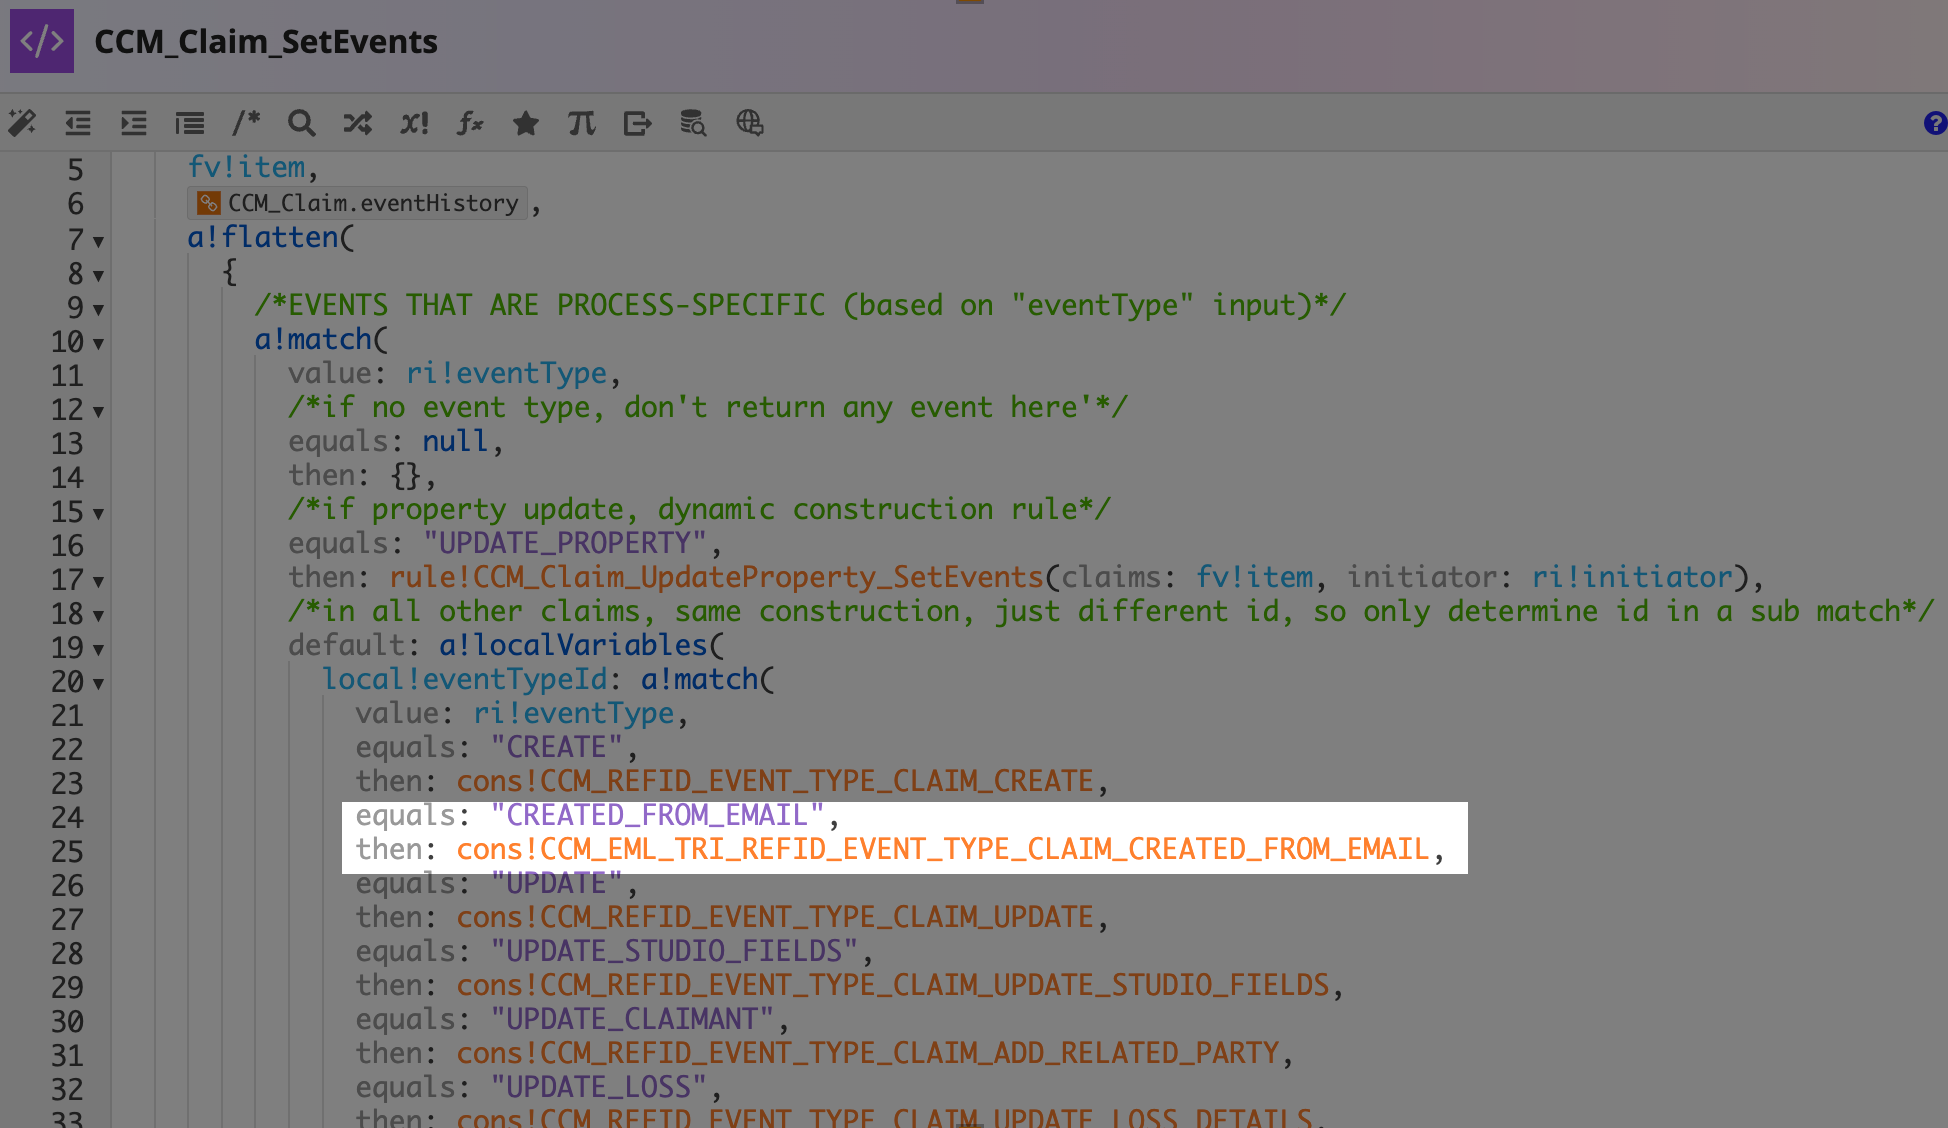Click the star icon in the toolbar
The height and width of the screenshot is (1128, 1948).
[x=526, y=123]
